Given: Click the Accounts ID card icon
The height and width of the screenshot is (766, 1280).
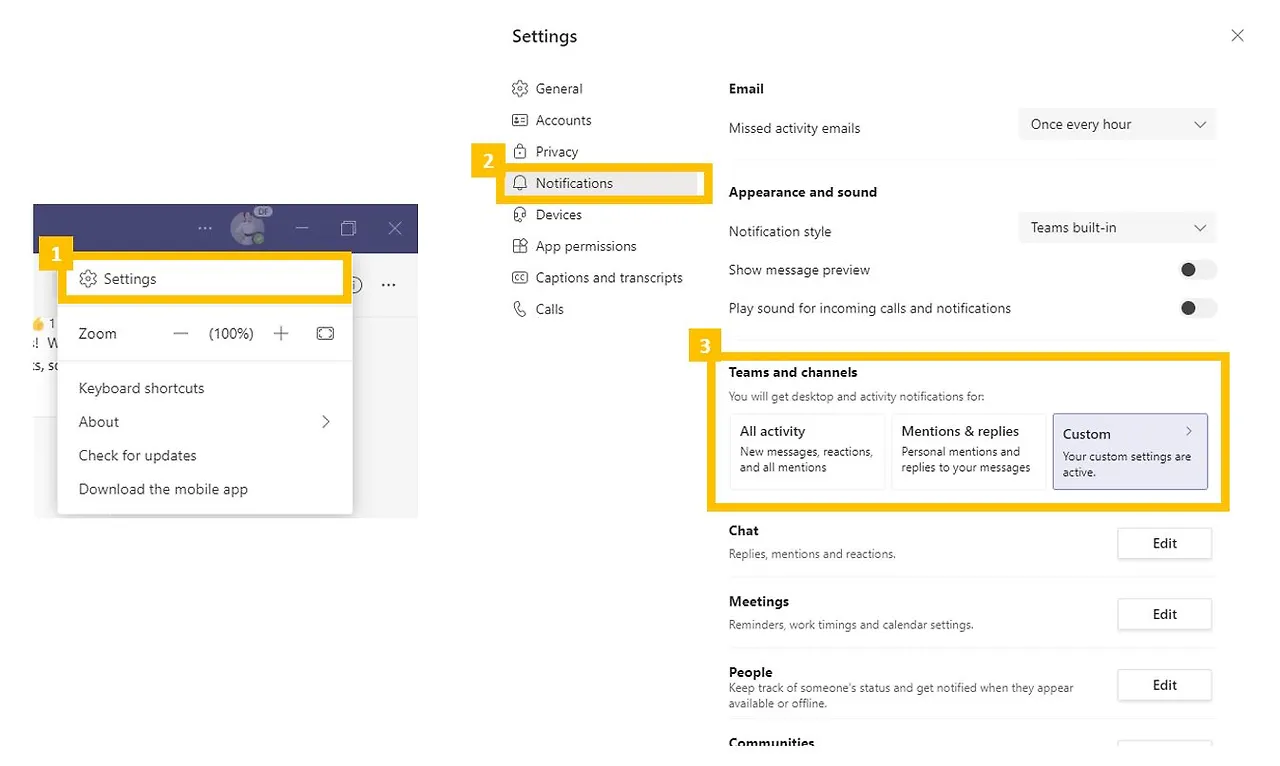Looking at the screenshot, I should point(520,120).
